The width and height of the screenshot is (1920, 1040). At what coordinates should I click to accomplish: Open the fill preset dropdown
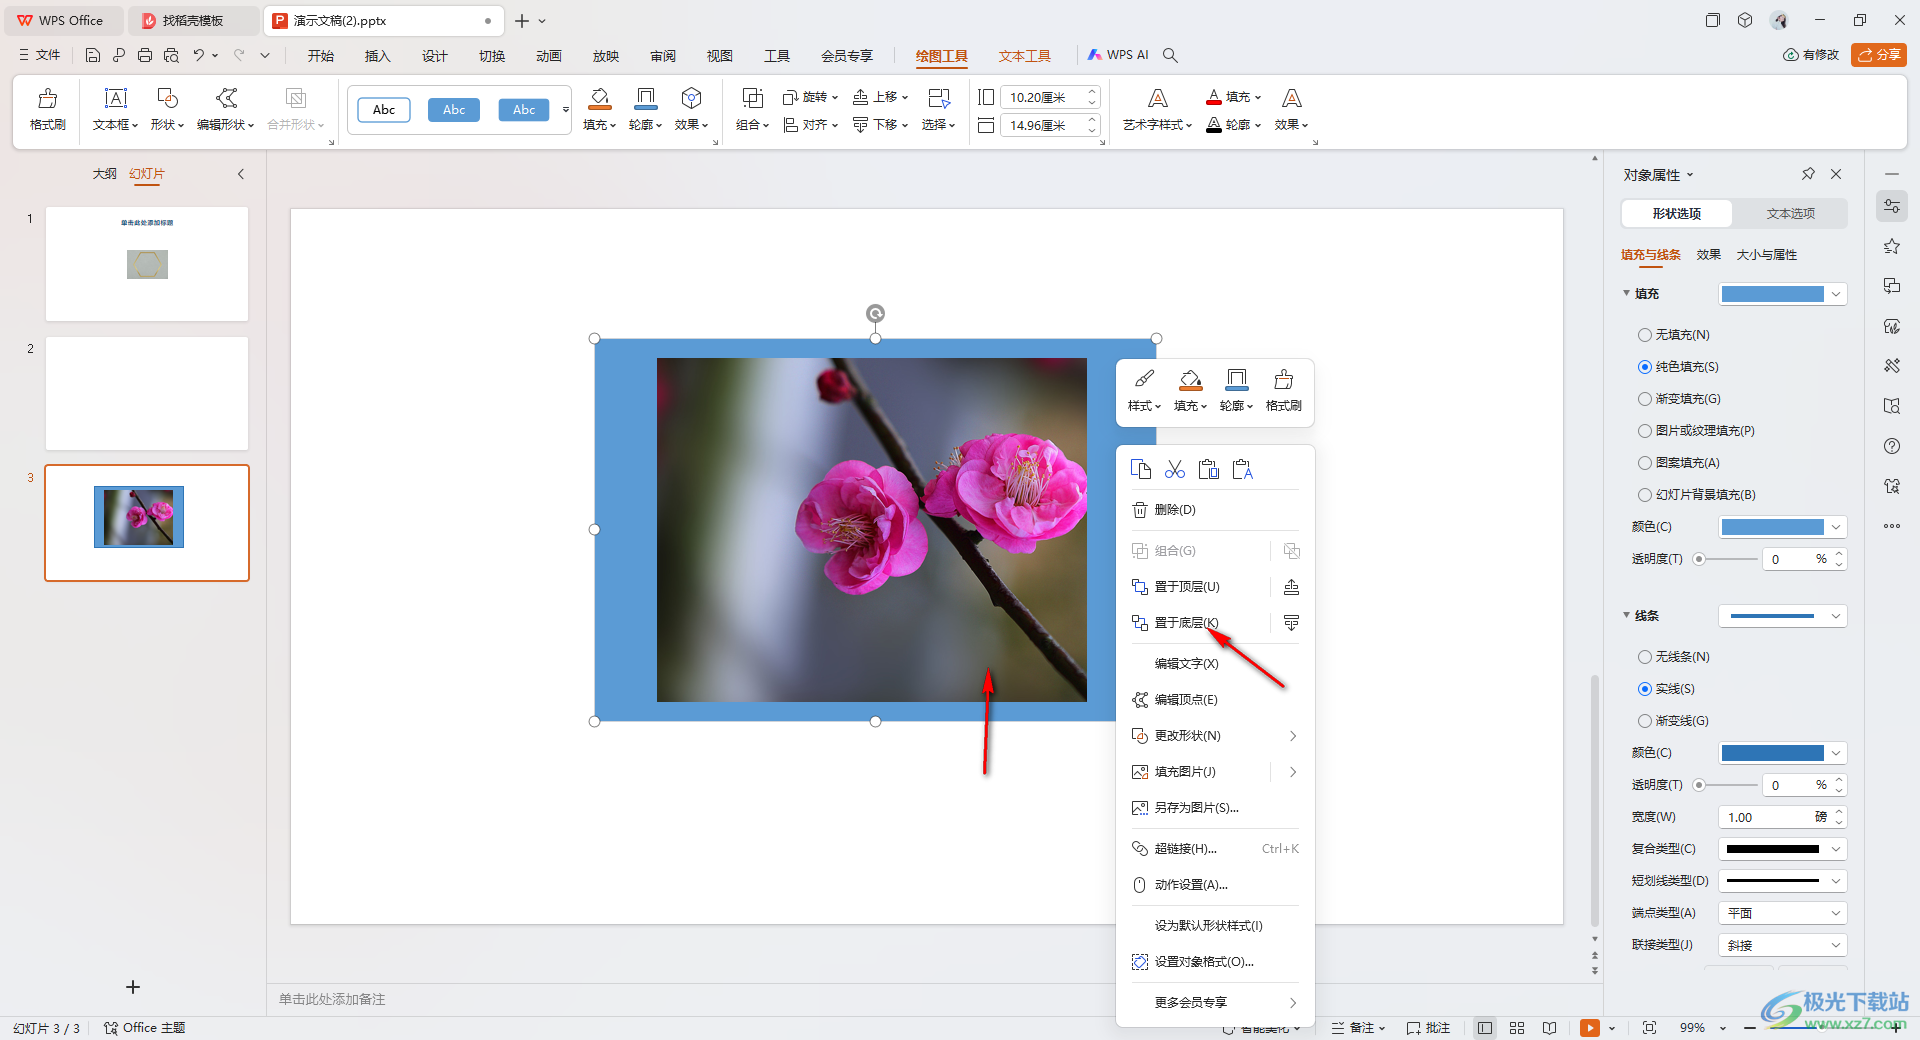point(1783,294)
